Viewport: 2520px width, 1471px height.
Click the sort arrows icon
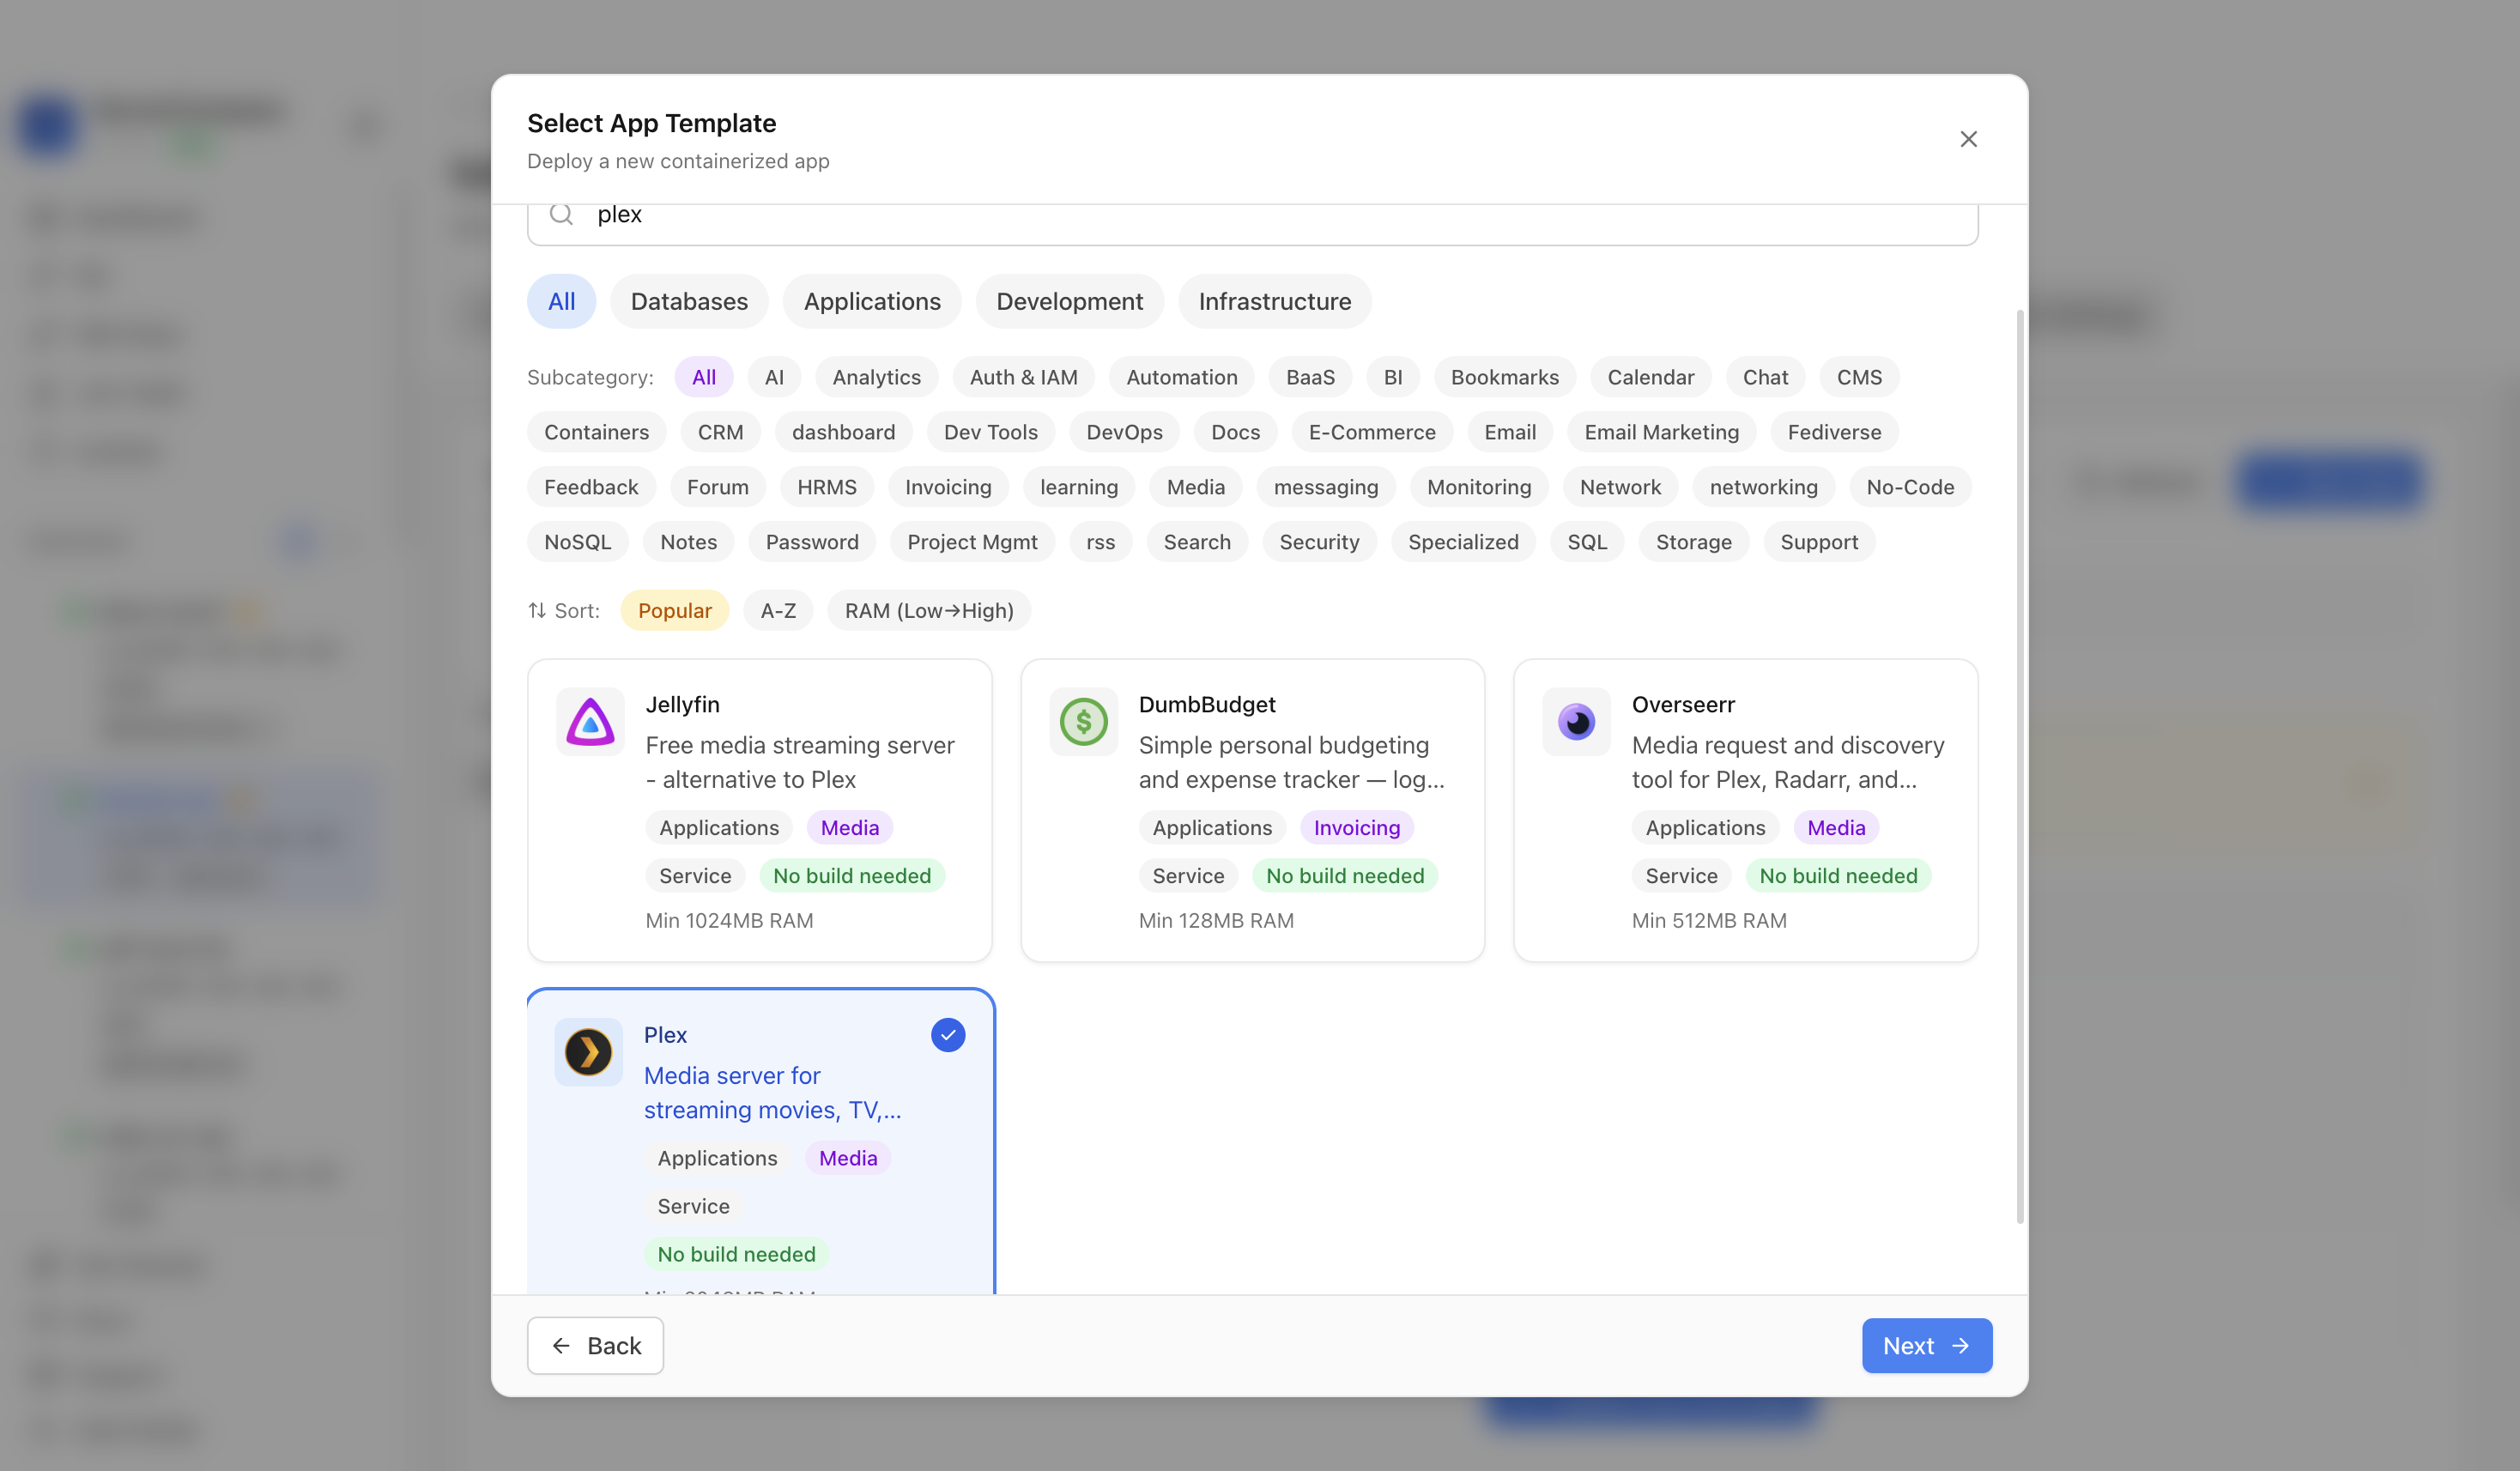(x=537, y=610)
